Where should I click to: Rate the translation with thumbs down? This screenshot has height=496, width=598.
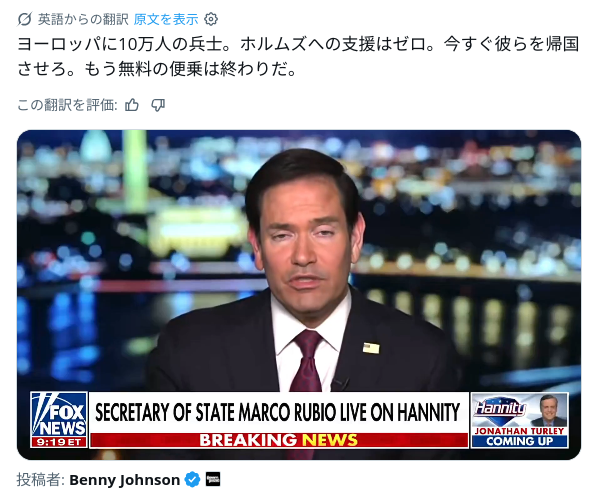[158, 105]
